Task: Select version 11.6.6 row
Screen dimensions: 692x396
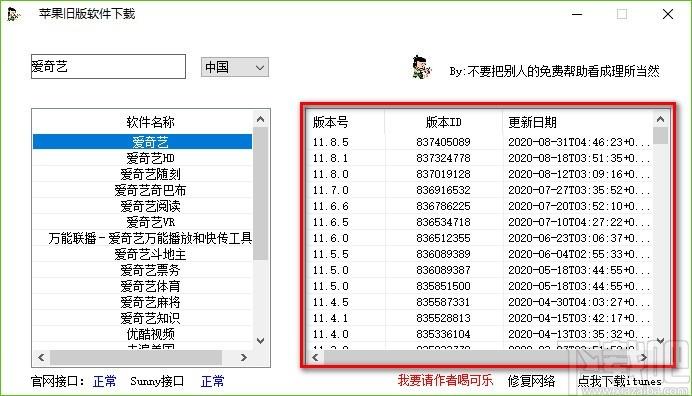Action: [479, 206]
